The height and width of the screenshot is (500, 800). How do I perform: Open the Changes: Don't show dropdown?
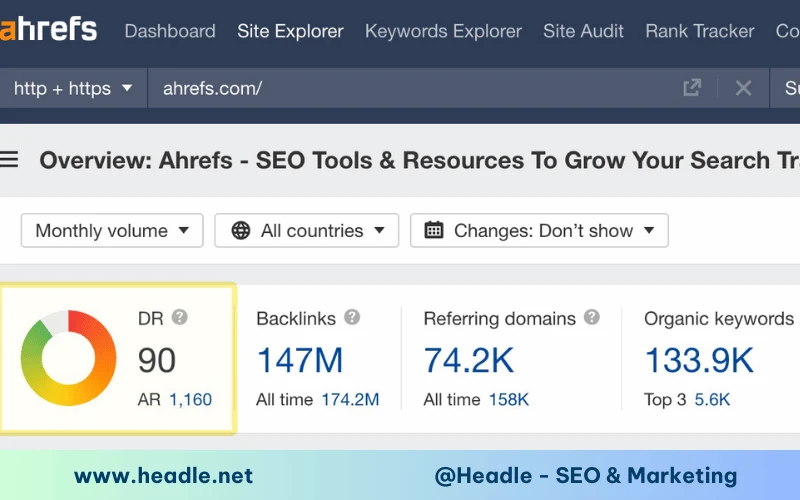(x=539, y=231)
